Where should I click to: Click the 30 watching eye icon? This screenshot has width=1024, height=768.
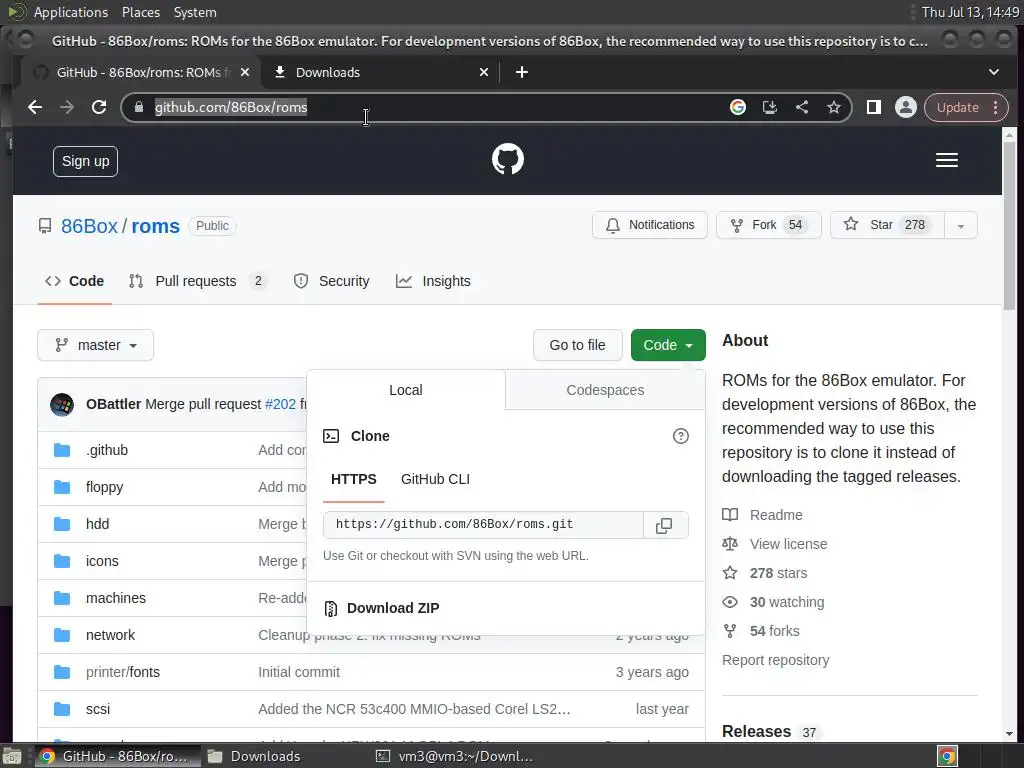(x=730, y=602)
